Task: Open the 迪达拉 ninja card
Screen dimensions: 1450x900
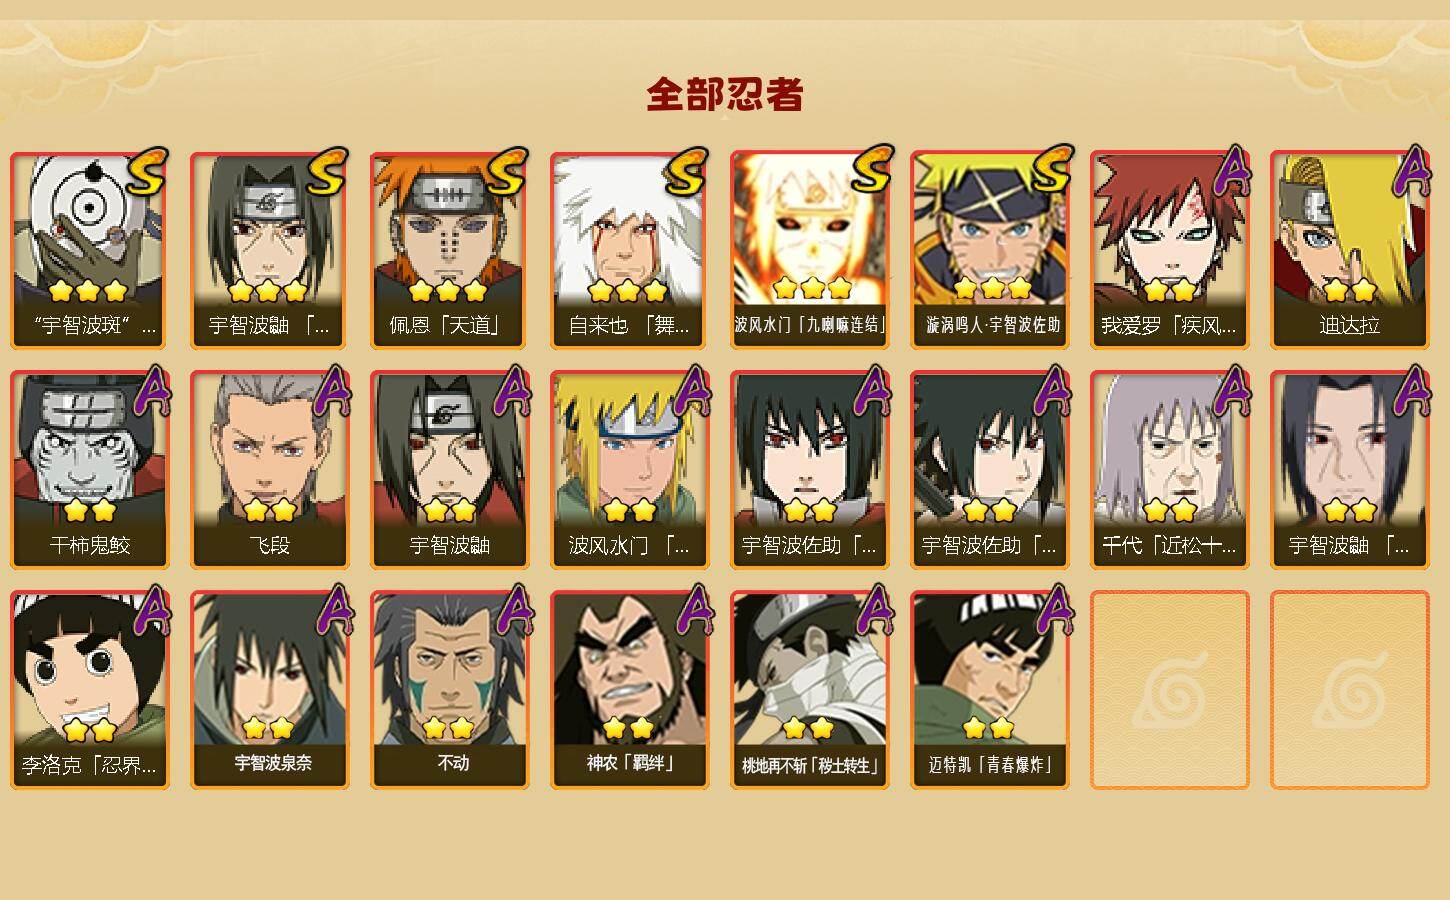Action: tap(1349, 250)
